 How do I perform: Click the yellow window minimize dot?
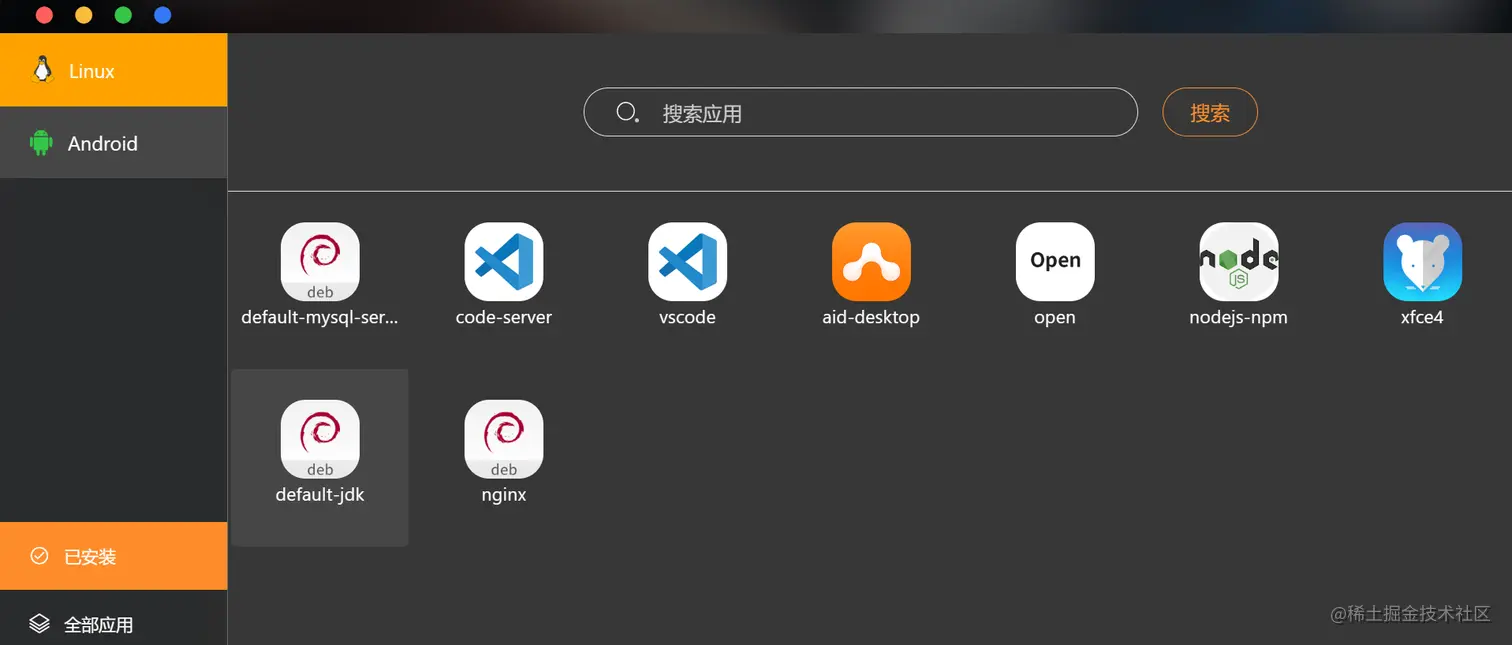(84, 15)
